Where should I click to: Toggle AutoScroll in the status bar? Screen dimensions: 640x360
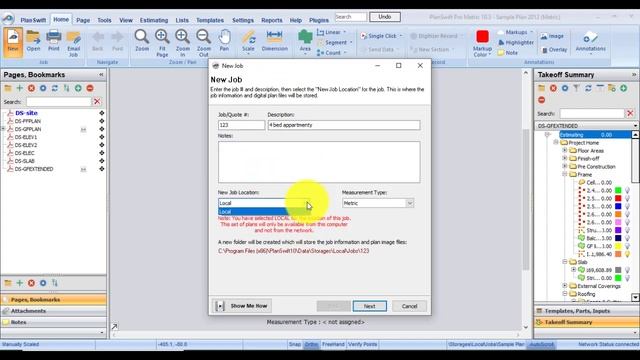[541, 344]
